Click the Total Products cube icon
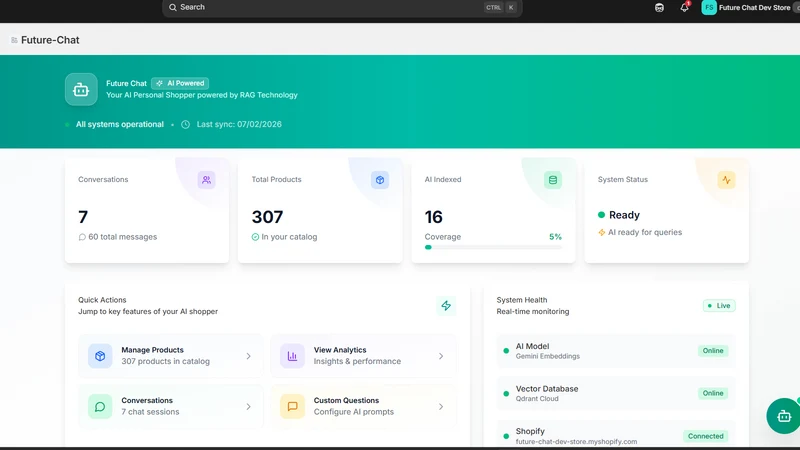The width and height of the screenshot is (800, 450). point(380,180)
